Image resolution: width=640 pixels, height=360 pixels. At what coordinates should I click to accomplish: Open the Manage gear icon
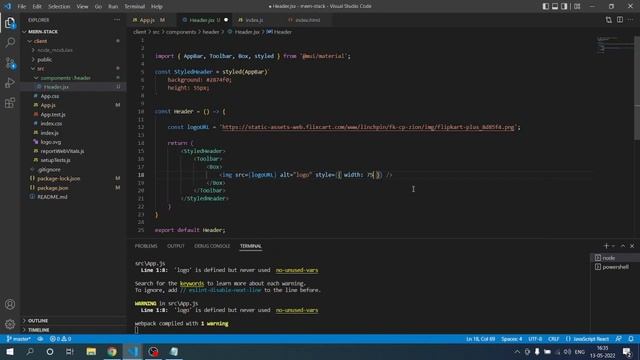click(10, 324)
